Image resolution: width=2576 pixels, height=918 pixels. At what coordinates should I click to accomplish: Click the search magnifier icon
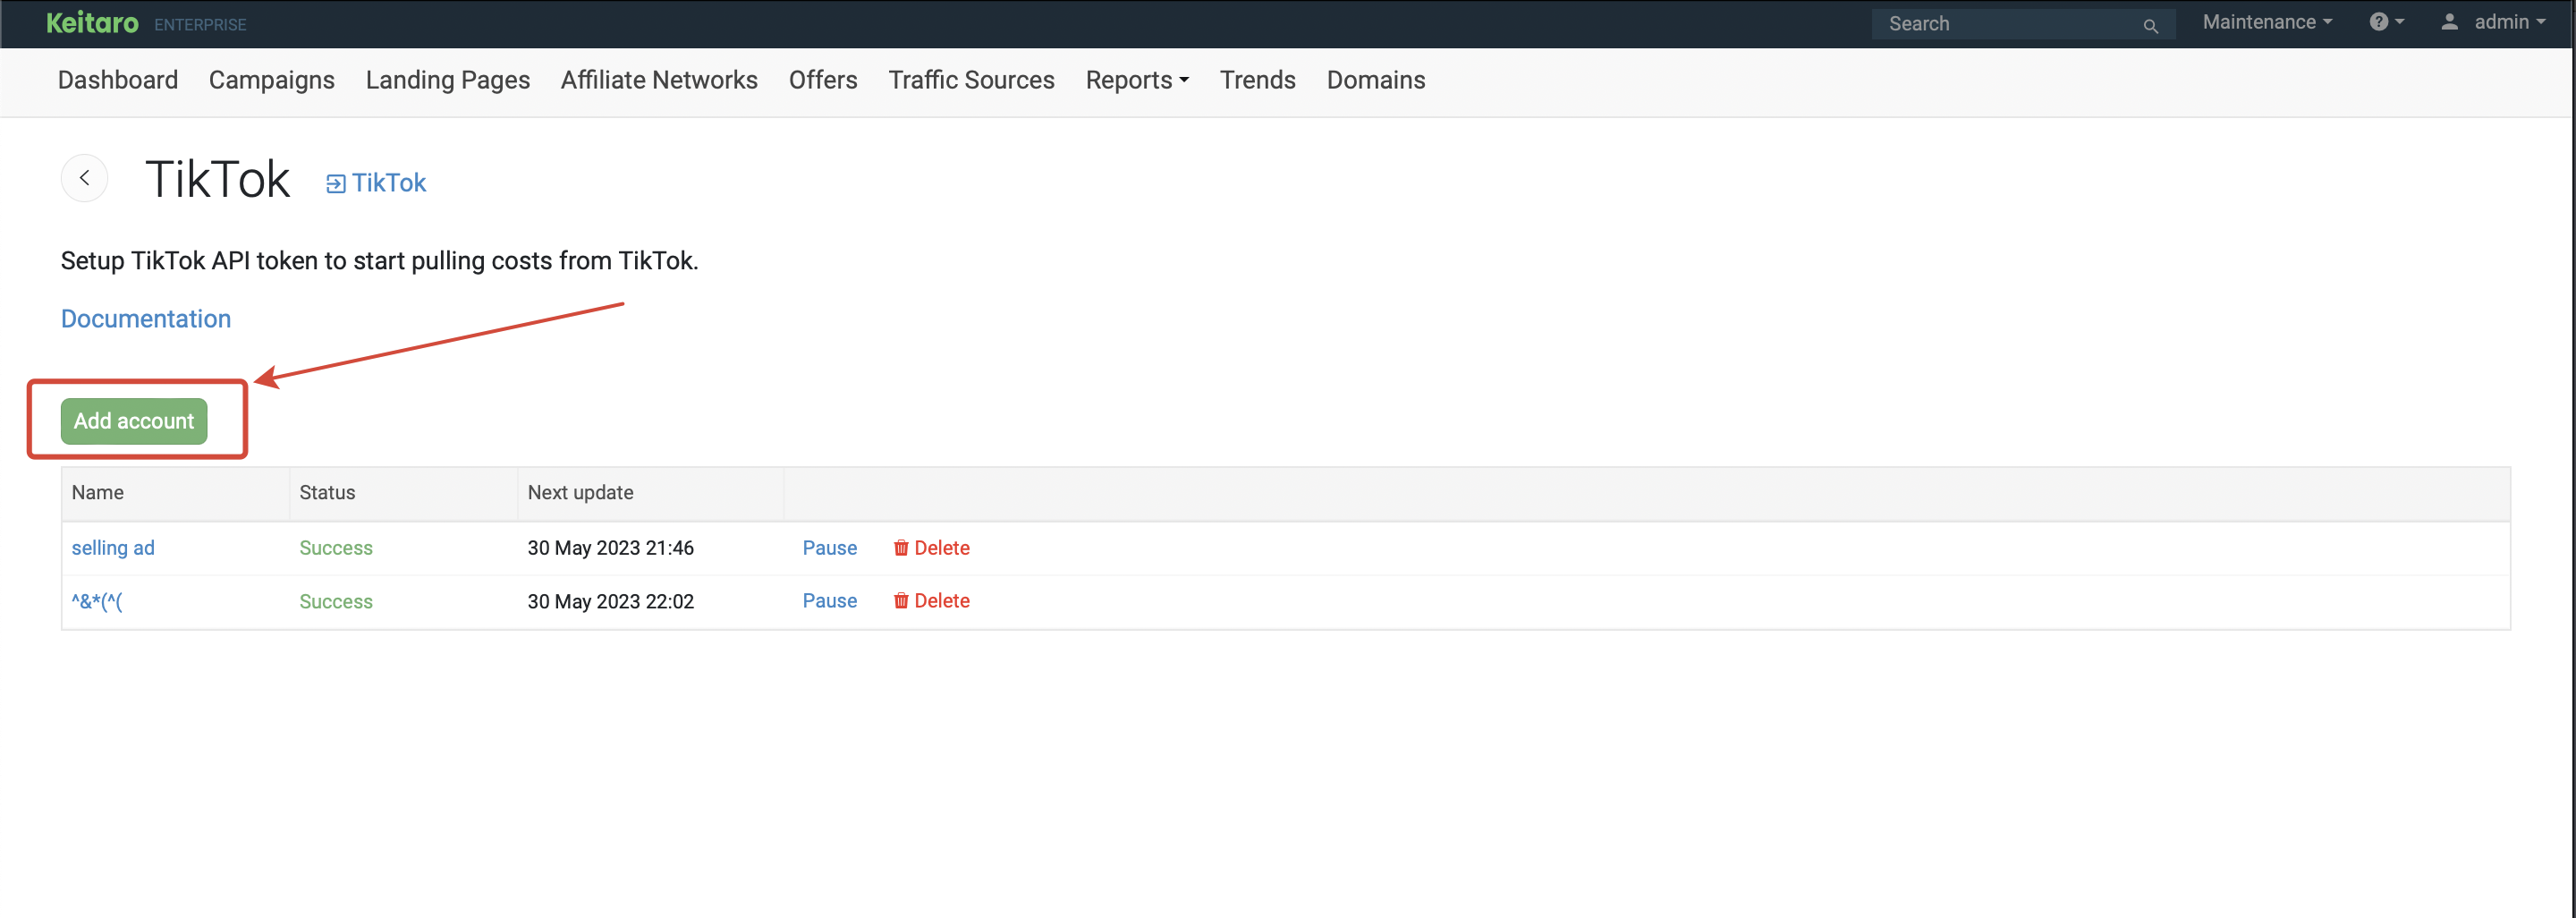click(2150, 25)
